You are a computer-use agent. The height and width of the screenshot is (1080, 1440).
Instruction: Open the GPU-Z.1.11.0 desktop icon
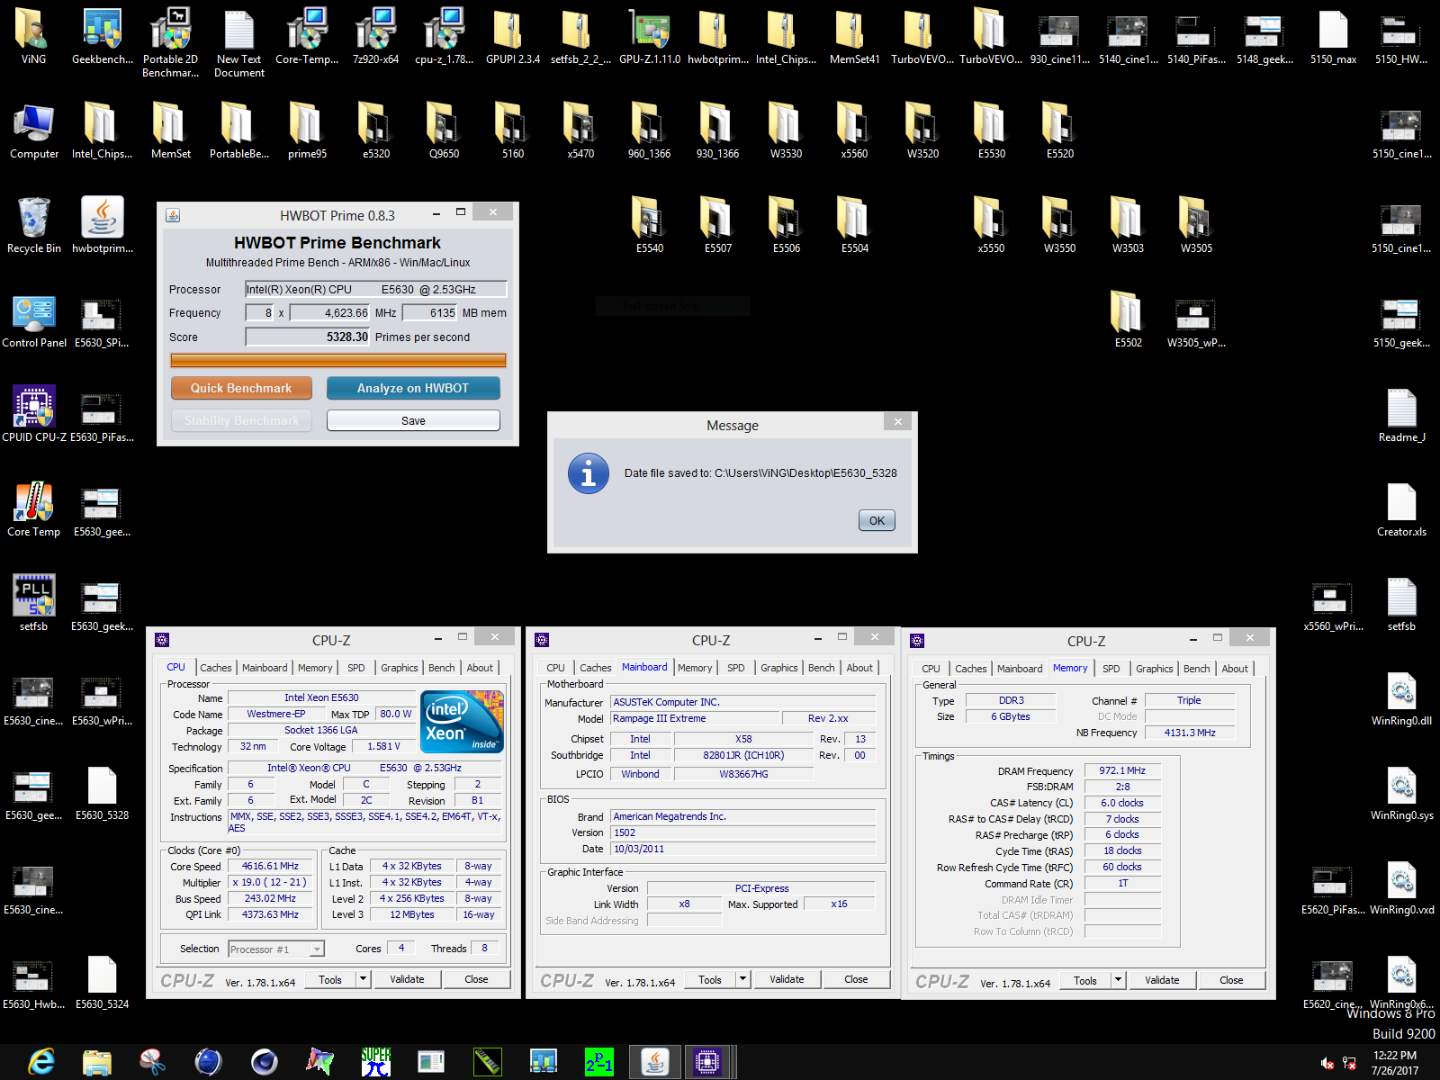(649, 37)
